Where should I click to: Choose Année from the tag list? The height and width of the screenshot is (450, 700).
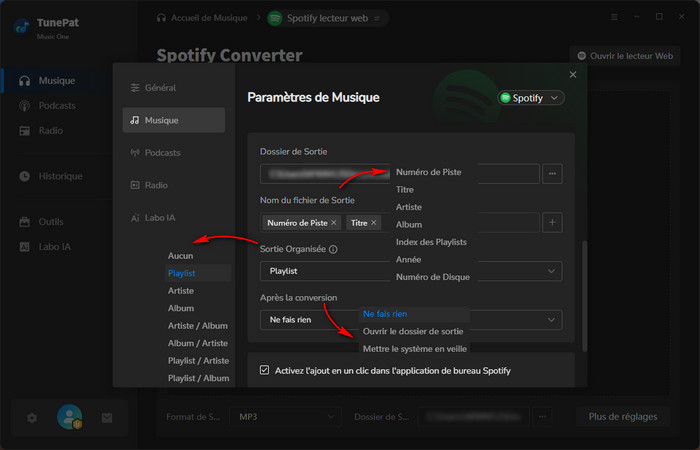[x=408, y=259]
